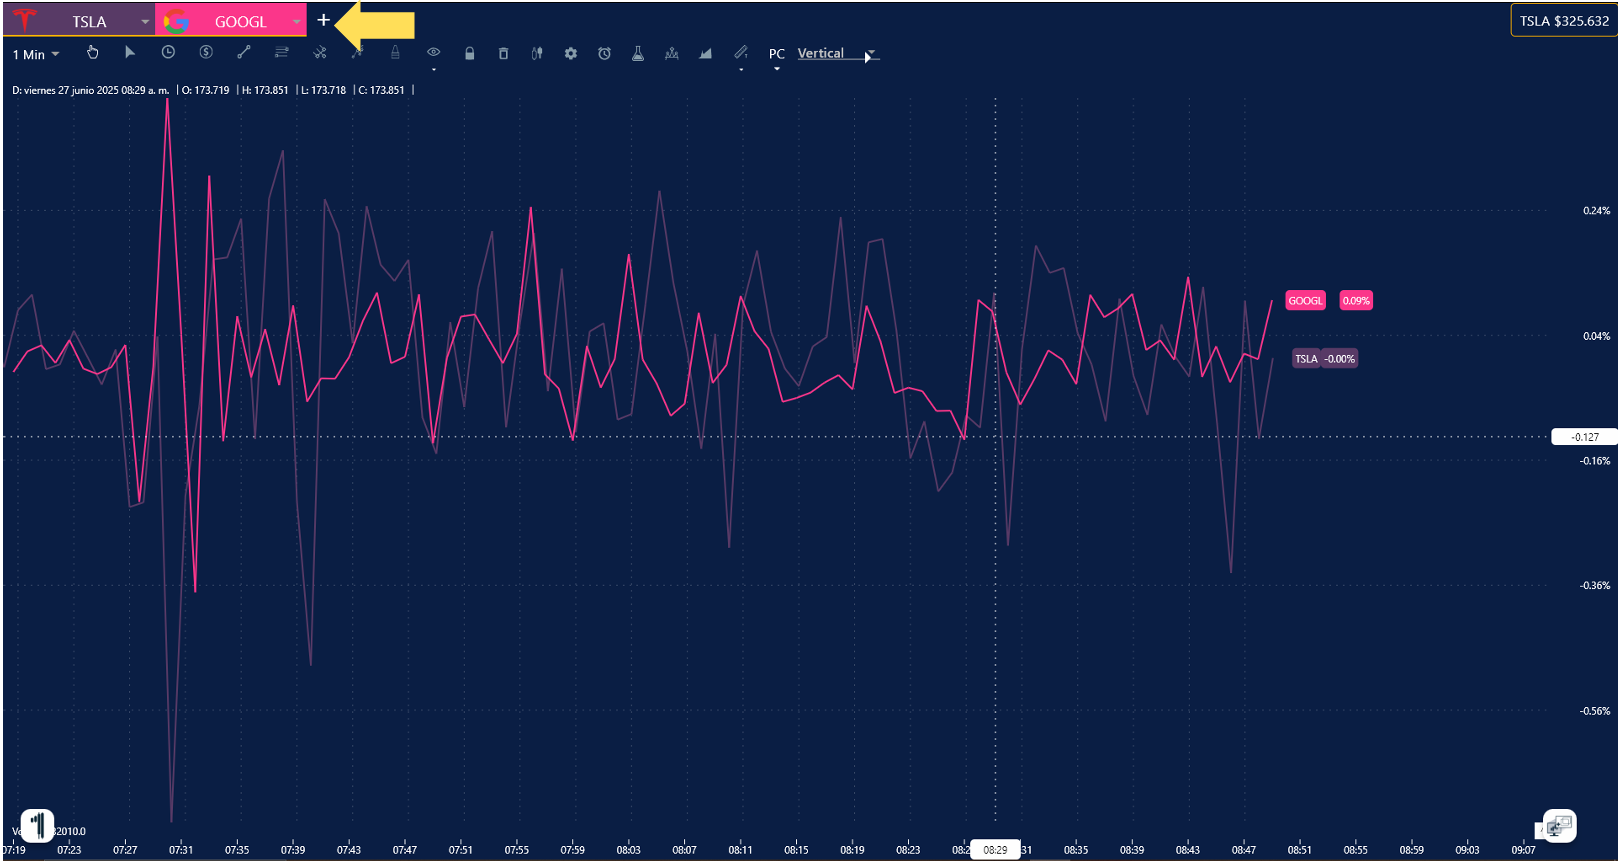Image resolution: width=1619 pixels, height=862 pixels.
Task: Switch to the GOOGL tab
Action: coord(240,21)
